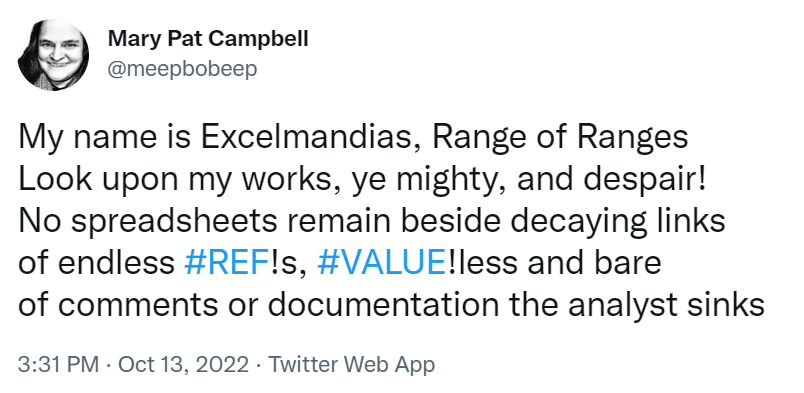Screen dimensions: 804x393
Task: Click the words of endless before #REF
Action: point(96,263)
